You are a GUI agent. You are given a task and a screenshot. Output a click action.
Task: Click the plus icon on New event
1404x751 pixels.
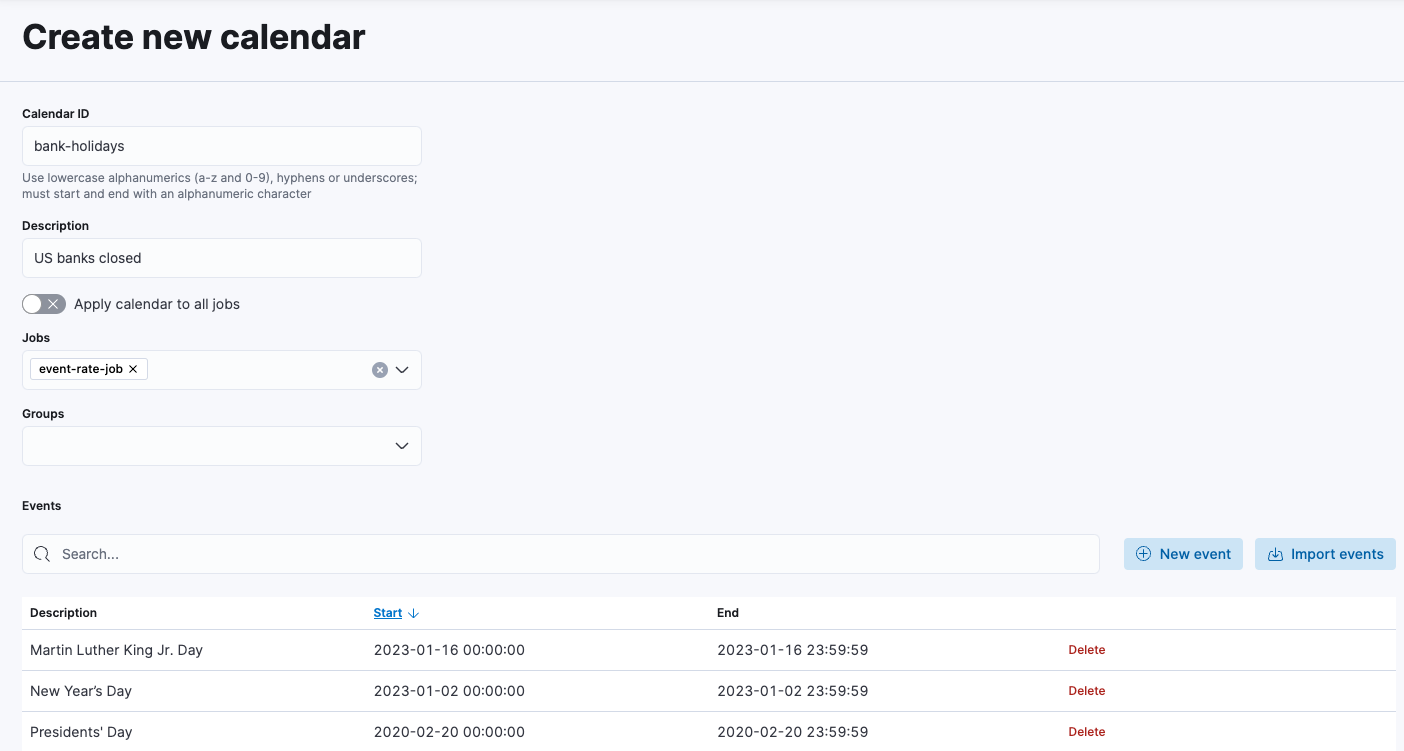1144,554
